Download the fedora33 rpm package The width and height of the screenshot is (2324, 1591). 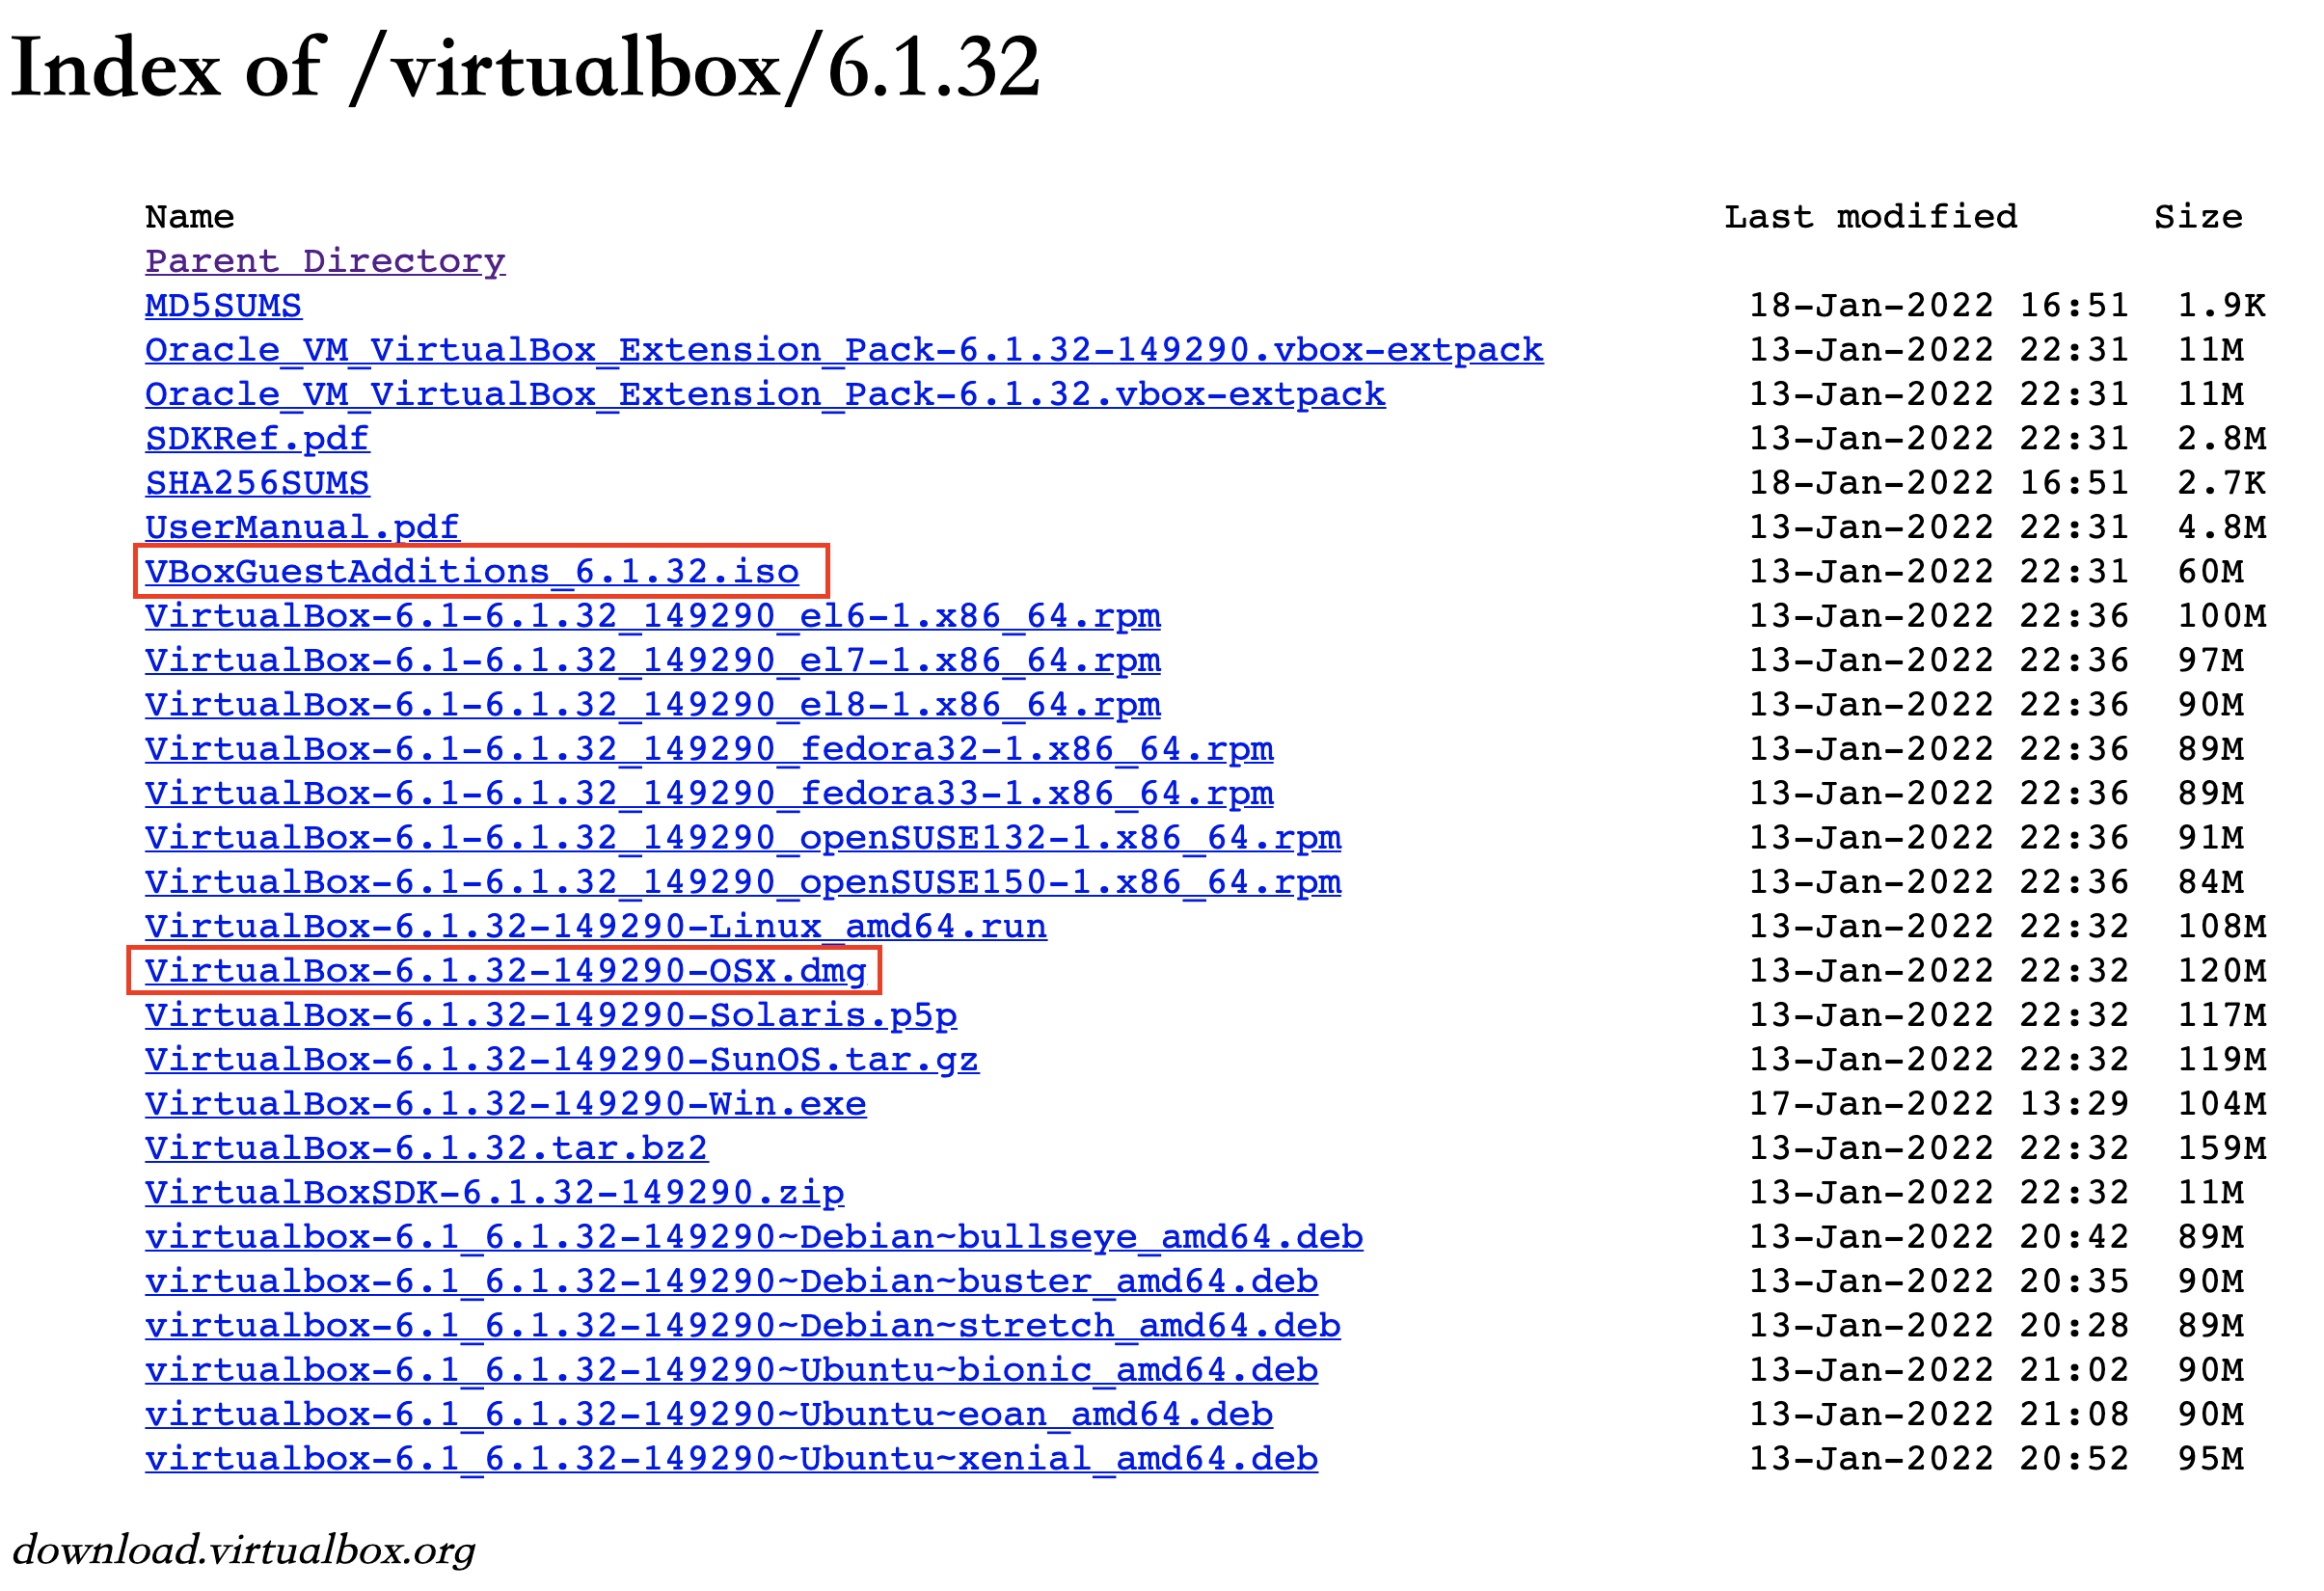coord(708,793)
